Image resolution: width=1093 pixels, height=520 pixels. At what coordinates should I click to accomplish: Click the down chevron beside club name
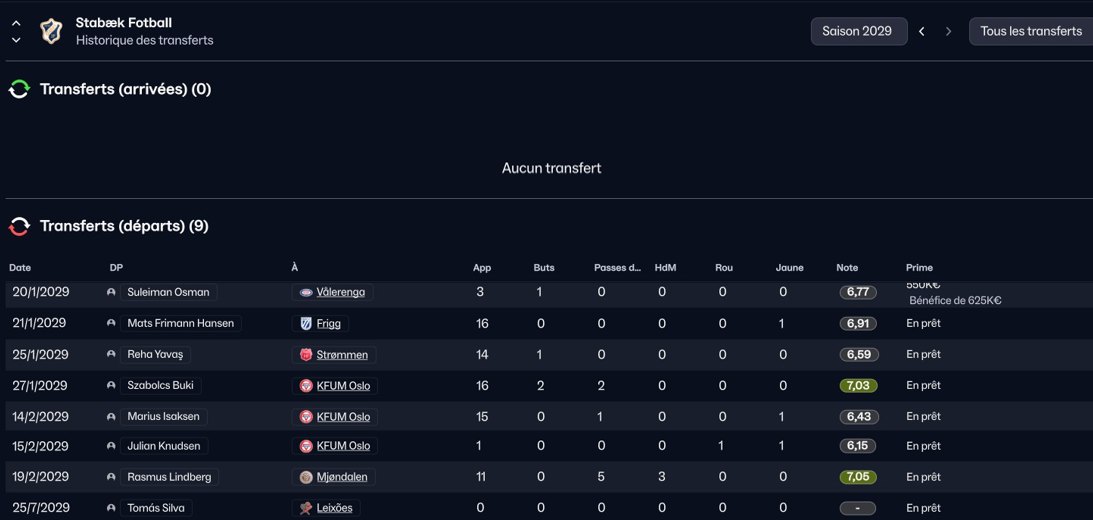[16, 40]
